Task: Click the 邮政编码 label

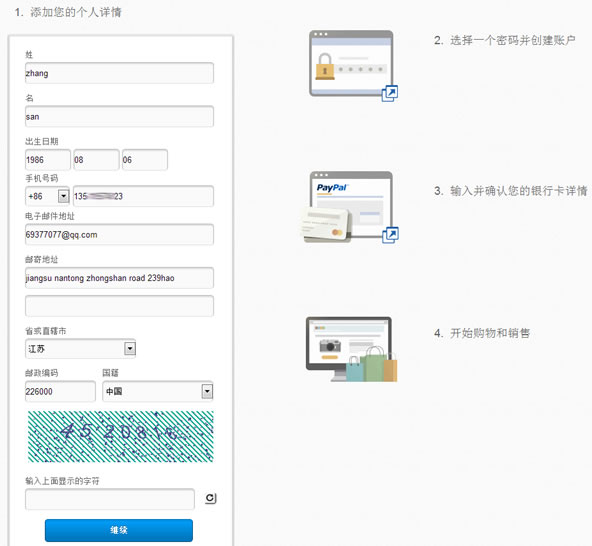Action: 42,373
